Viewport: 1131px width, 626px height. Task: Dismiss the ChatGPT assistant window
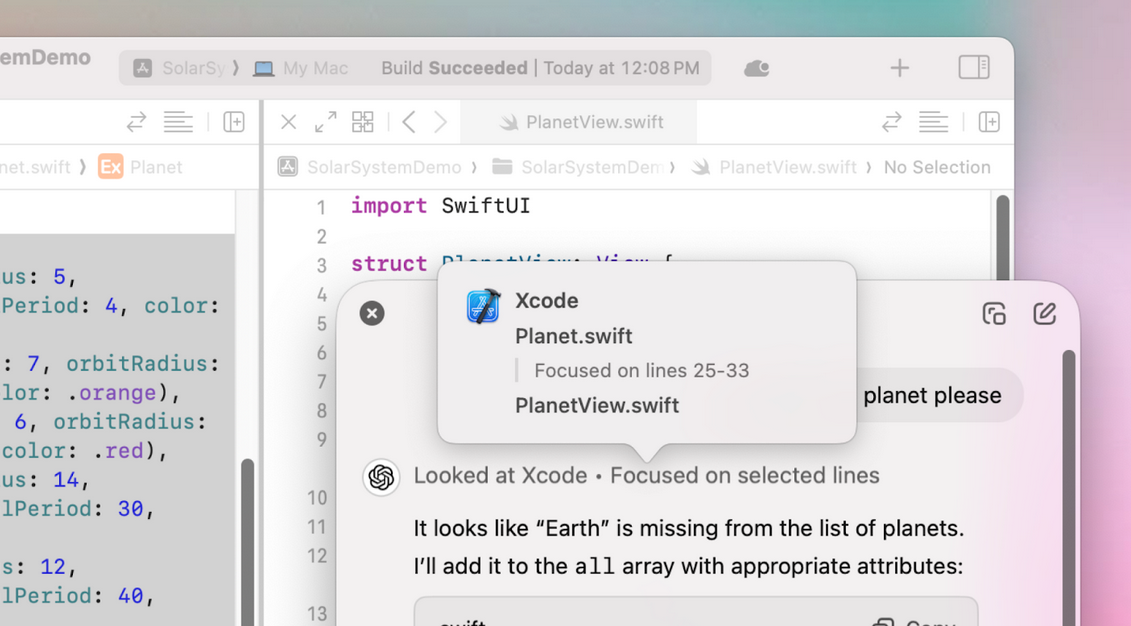tap(372, 313)
